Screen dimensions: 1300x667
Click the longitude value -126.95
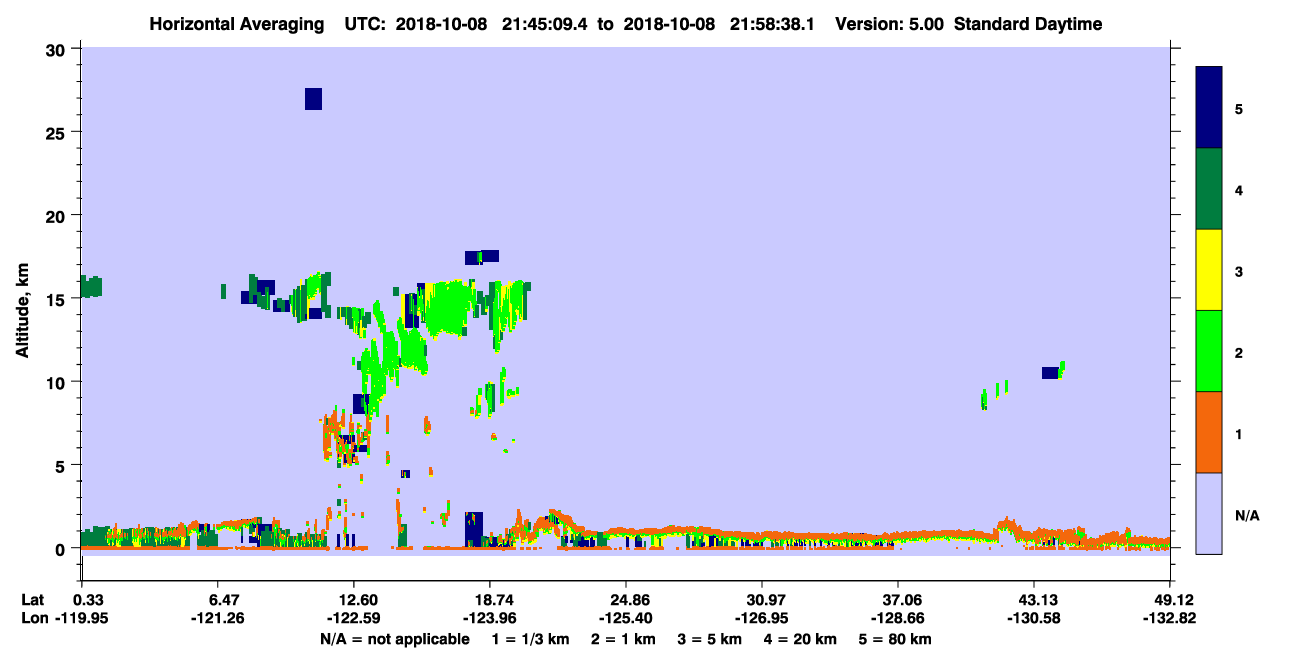(762, 619)
